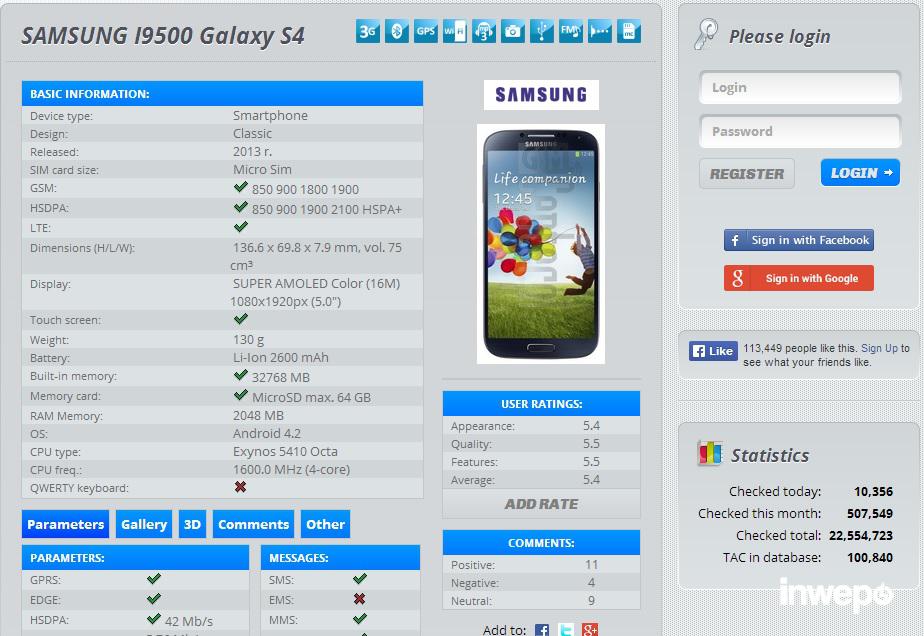The width and height of the screenshot is (924, 636).
Task: Focus the Password input field
Action: (x=800, y=131)
